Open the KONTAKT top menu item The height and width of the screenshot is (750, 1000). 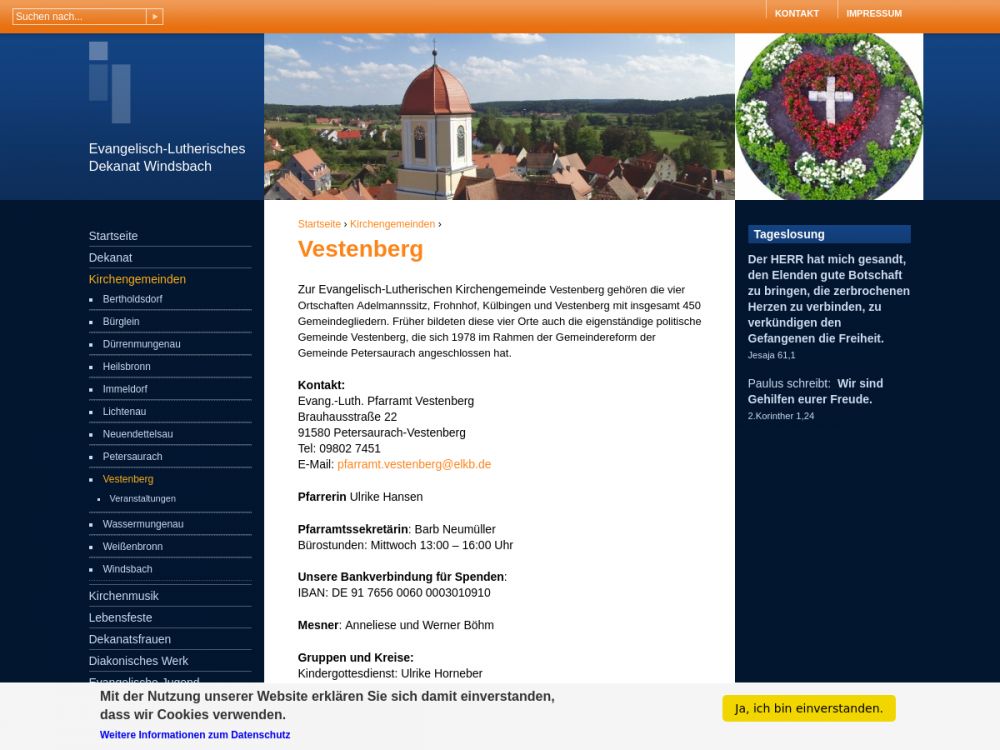tap(796, 13)
